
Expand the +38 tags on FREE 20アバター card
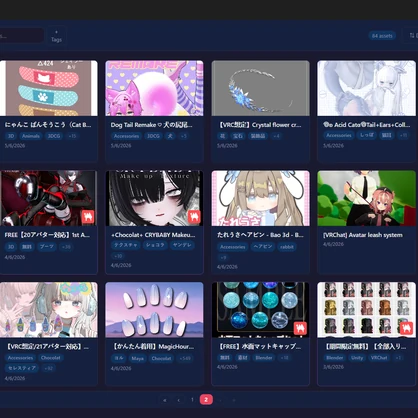66,247
